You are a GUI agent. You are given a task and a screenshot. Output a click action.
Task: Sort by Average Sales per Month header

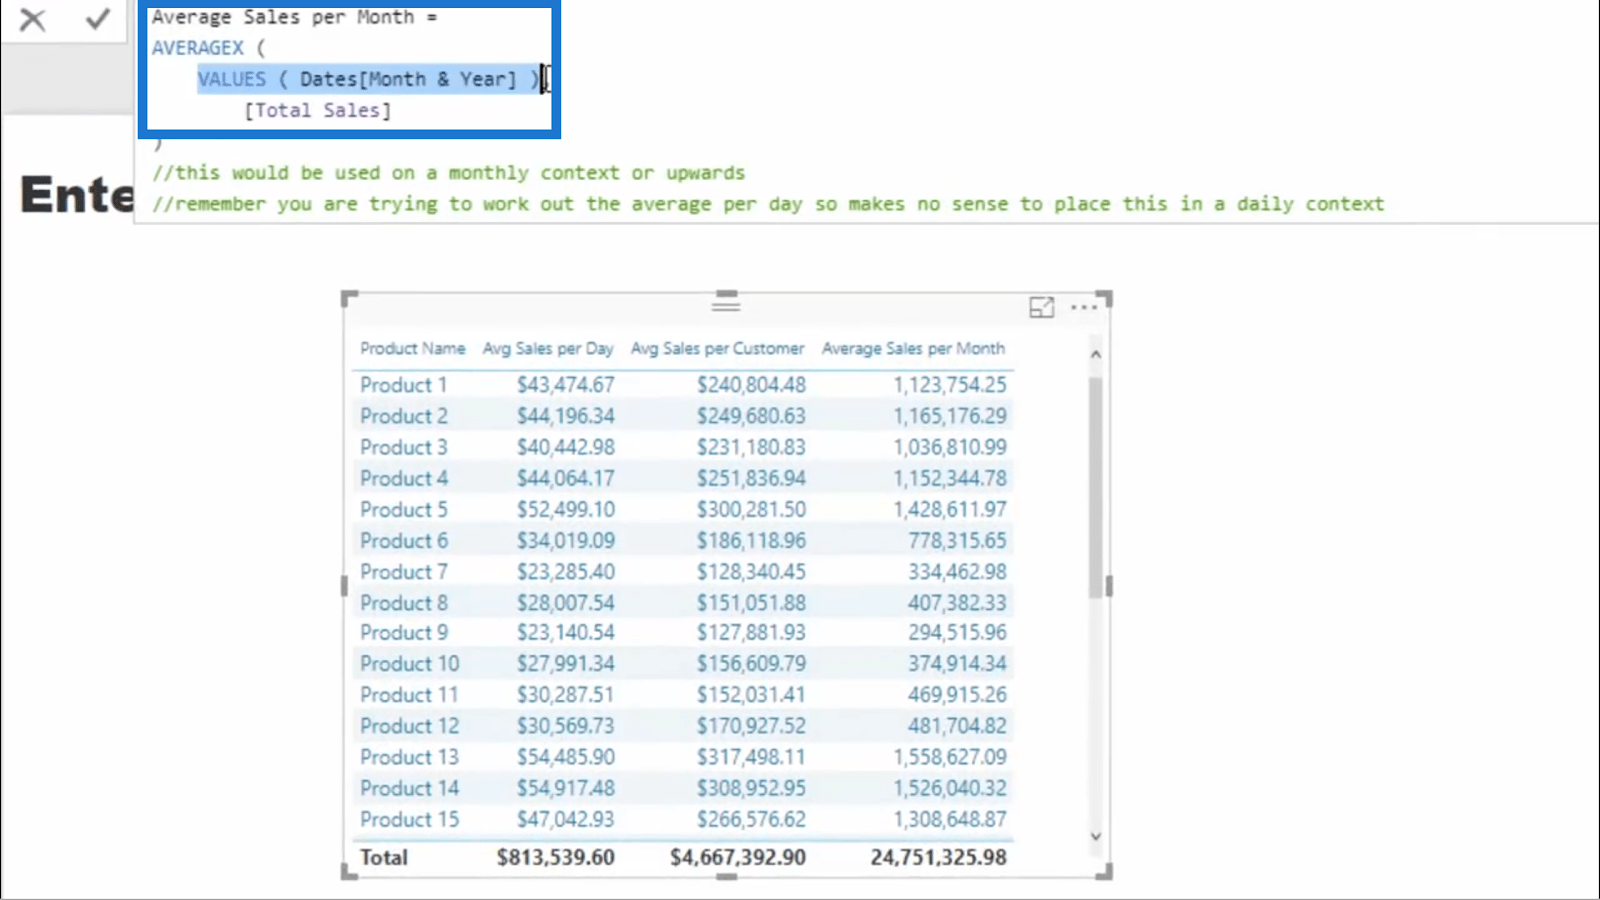[x=913, y=348]
